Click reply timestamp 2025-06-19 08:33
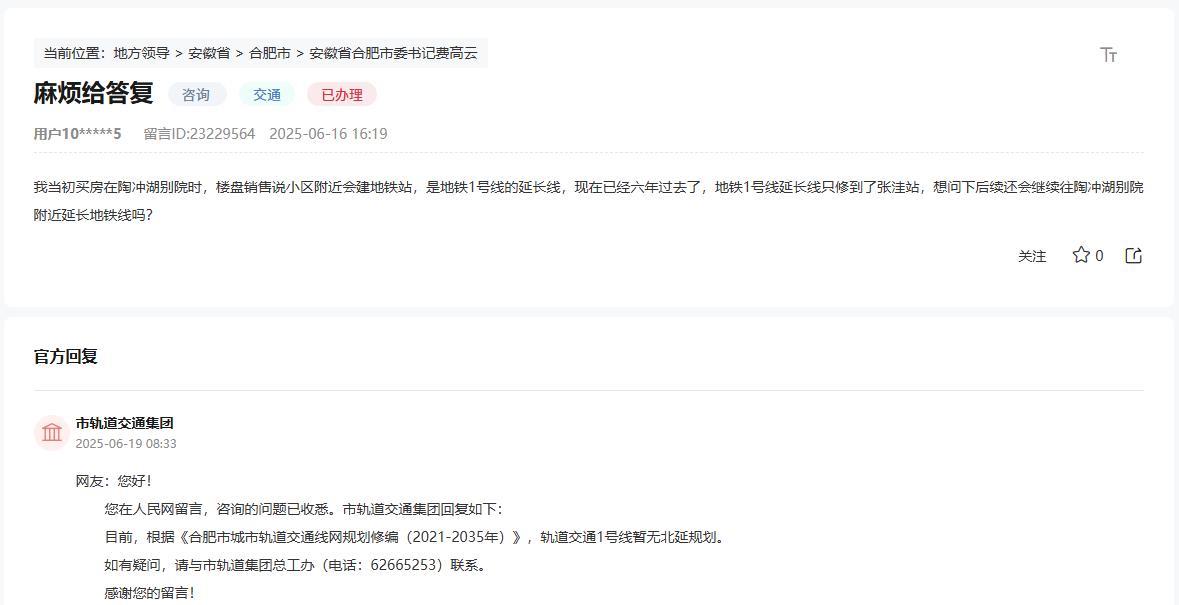This screenshot has width=1179, height=605. 126,443
